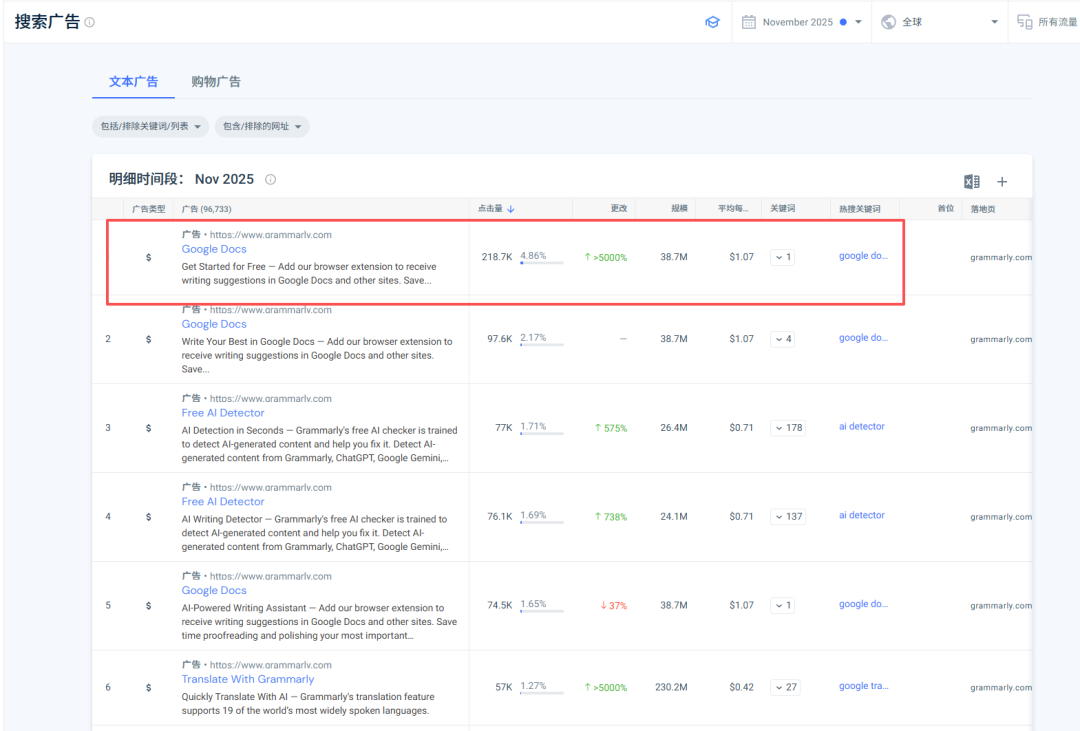Open the graduation cap learning icon
The width and height of the screenshot is (1080, 731).
(712, 22)
